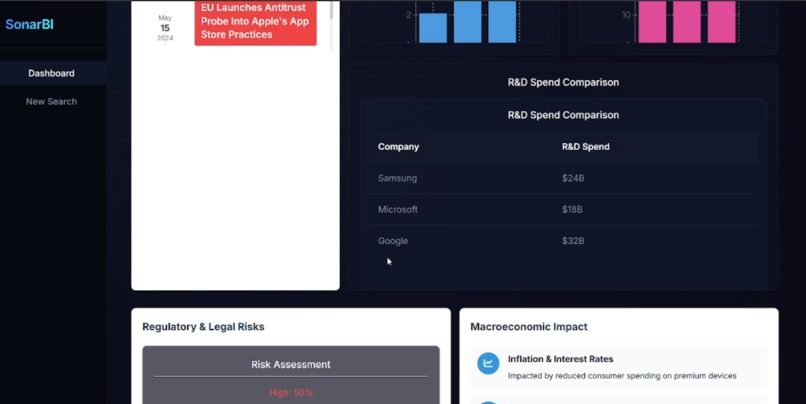Click the Inflation & Interest Rates chart icon
806x404 pixels.
tap(488, 363)
